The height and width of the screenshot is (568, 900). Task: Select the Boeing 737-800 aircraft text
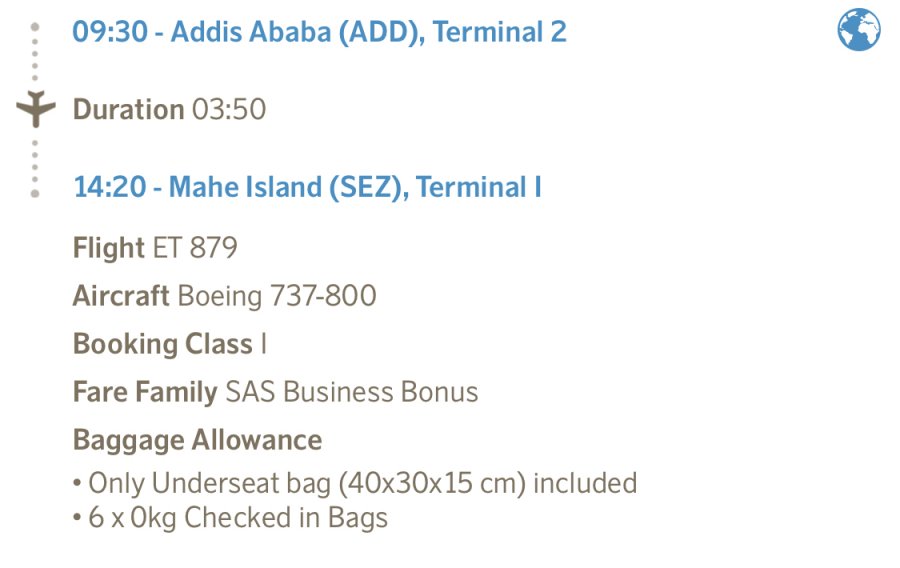click(x=277, y=296)
